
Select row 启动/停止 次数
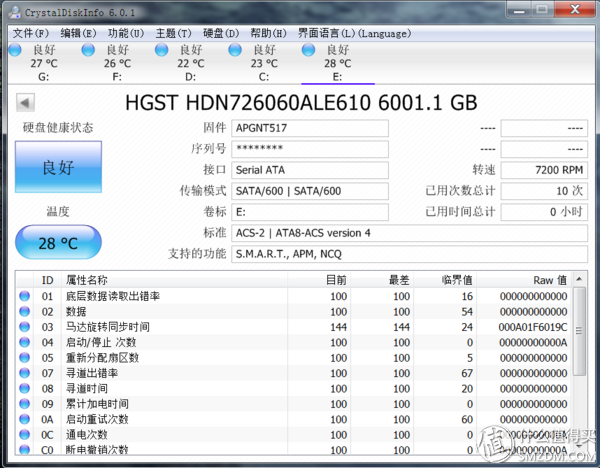294,342
